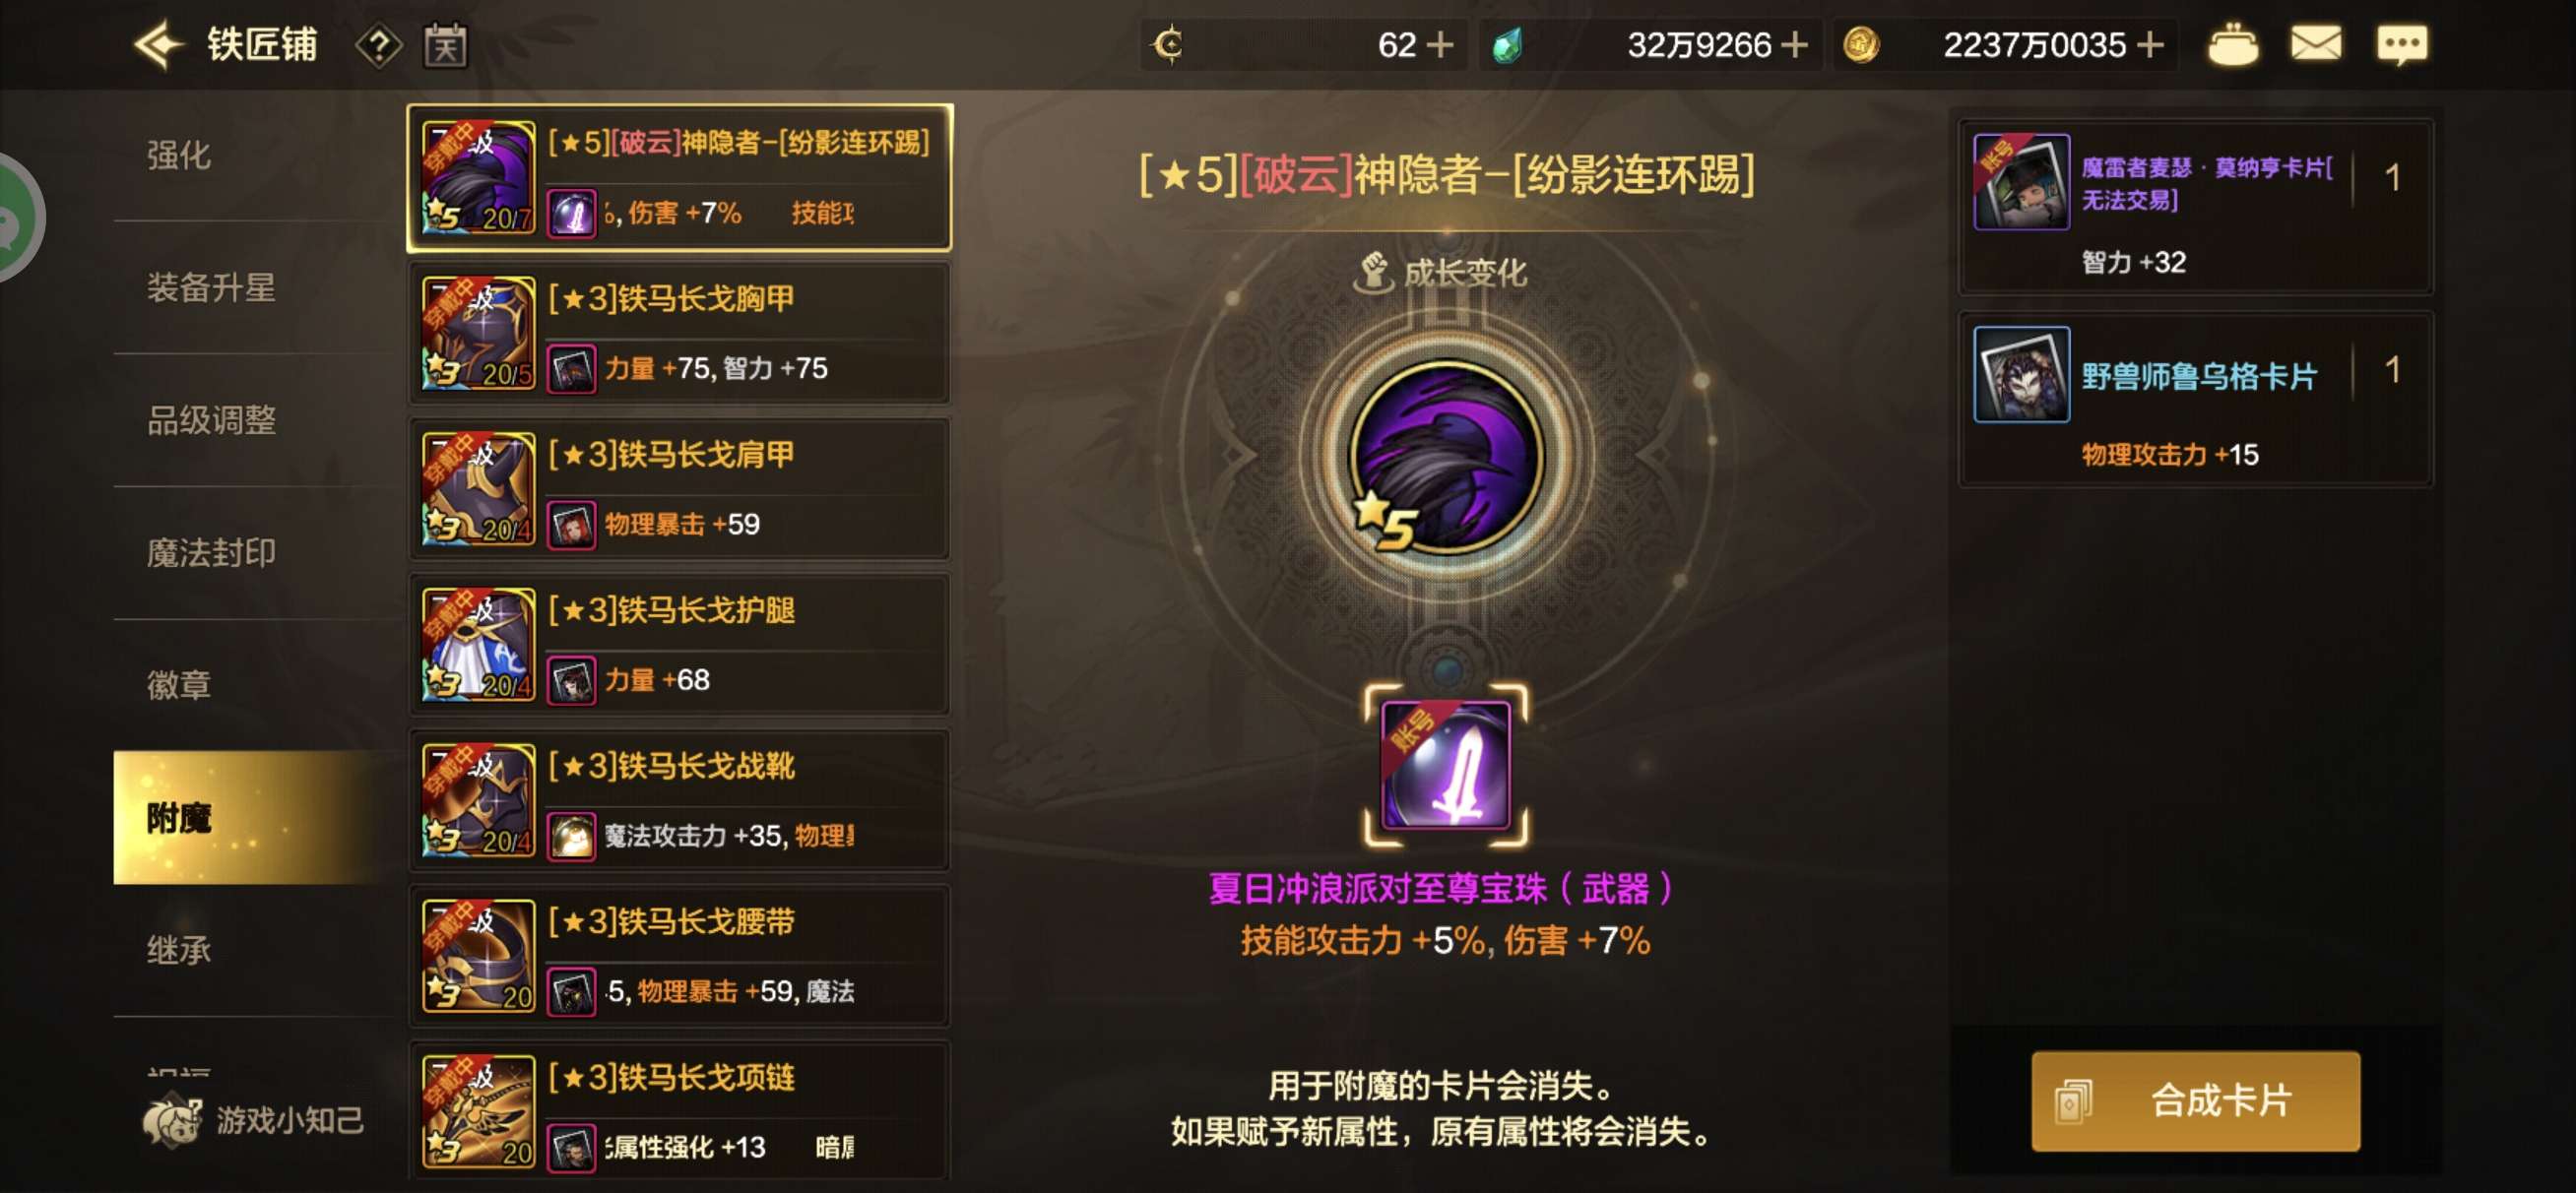Open the calendar icon in header
Image resolution: width=2576 pixels, height=1193 pixels.
coord(445,45)
